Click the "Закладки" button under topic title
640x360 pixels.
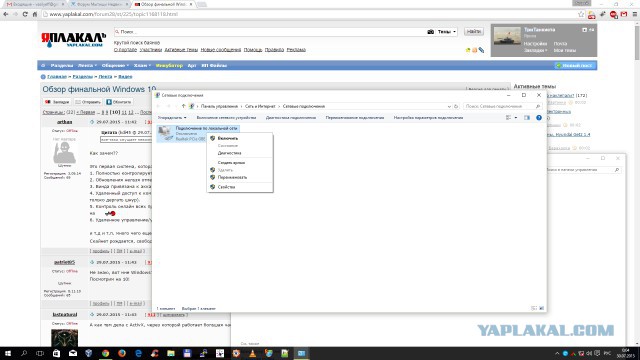57,102
